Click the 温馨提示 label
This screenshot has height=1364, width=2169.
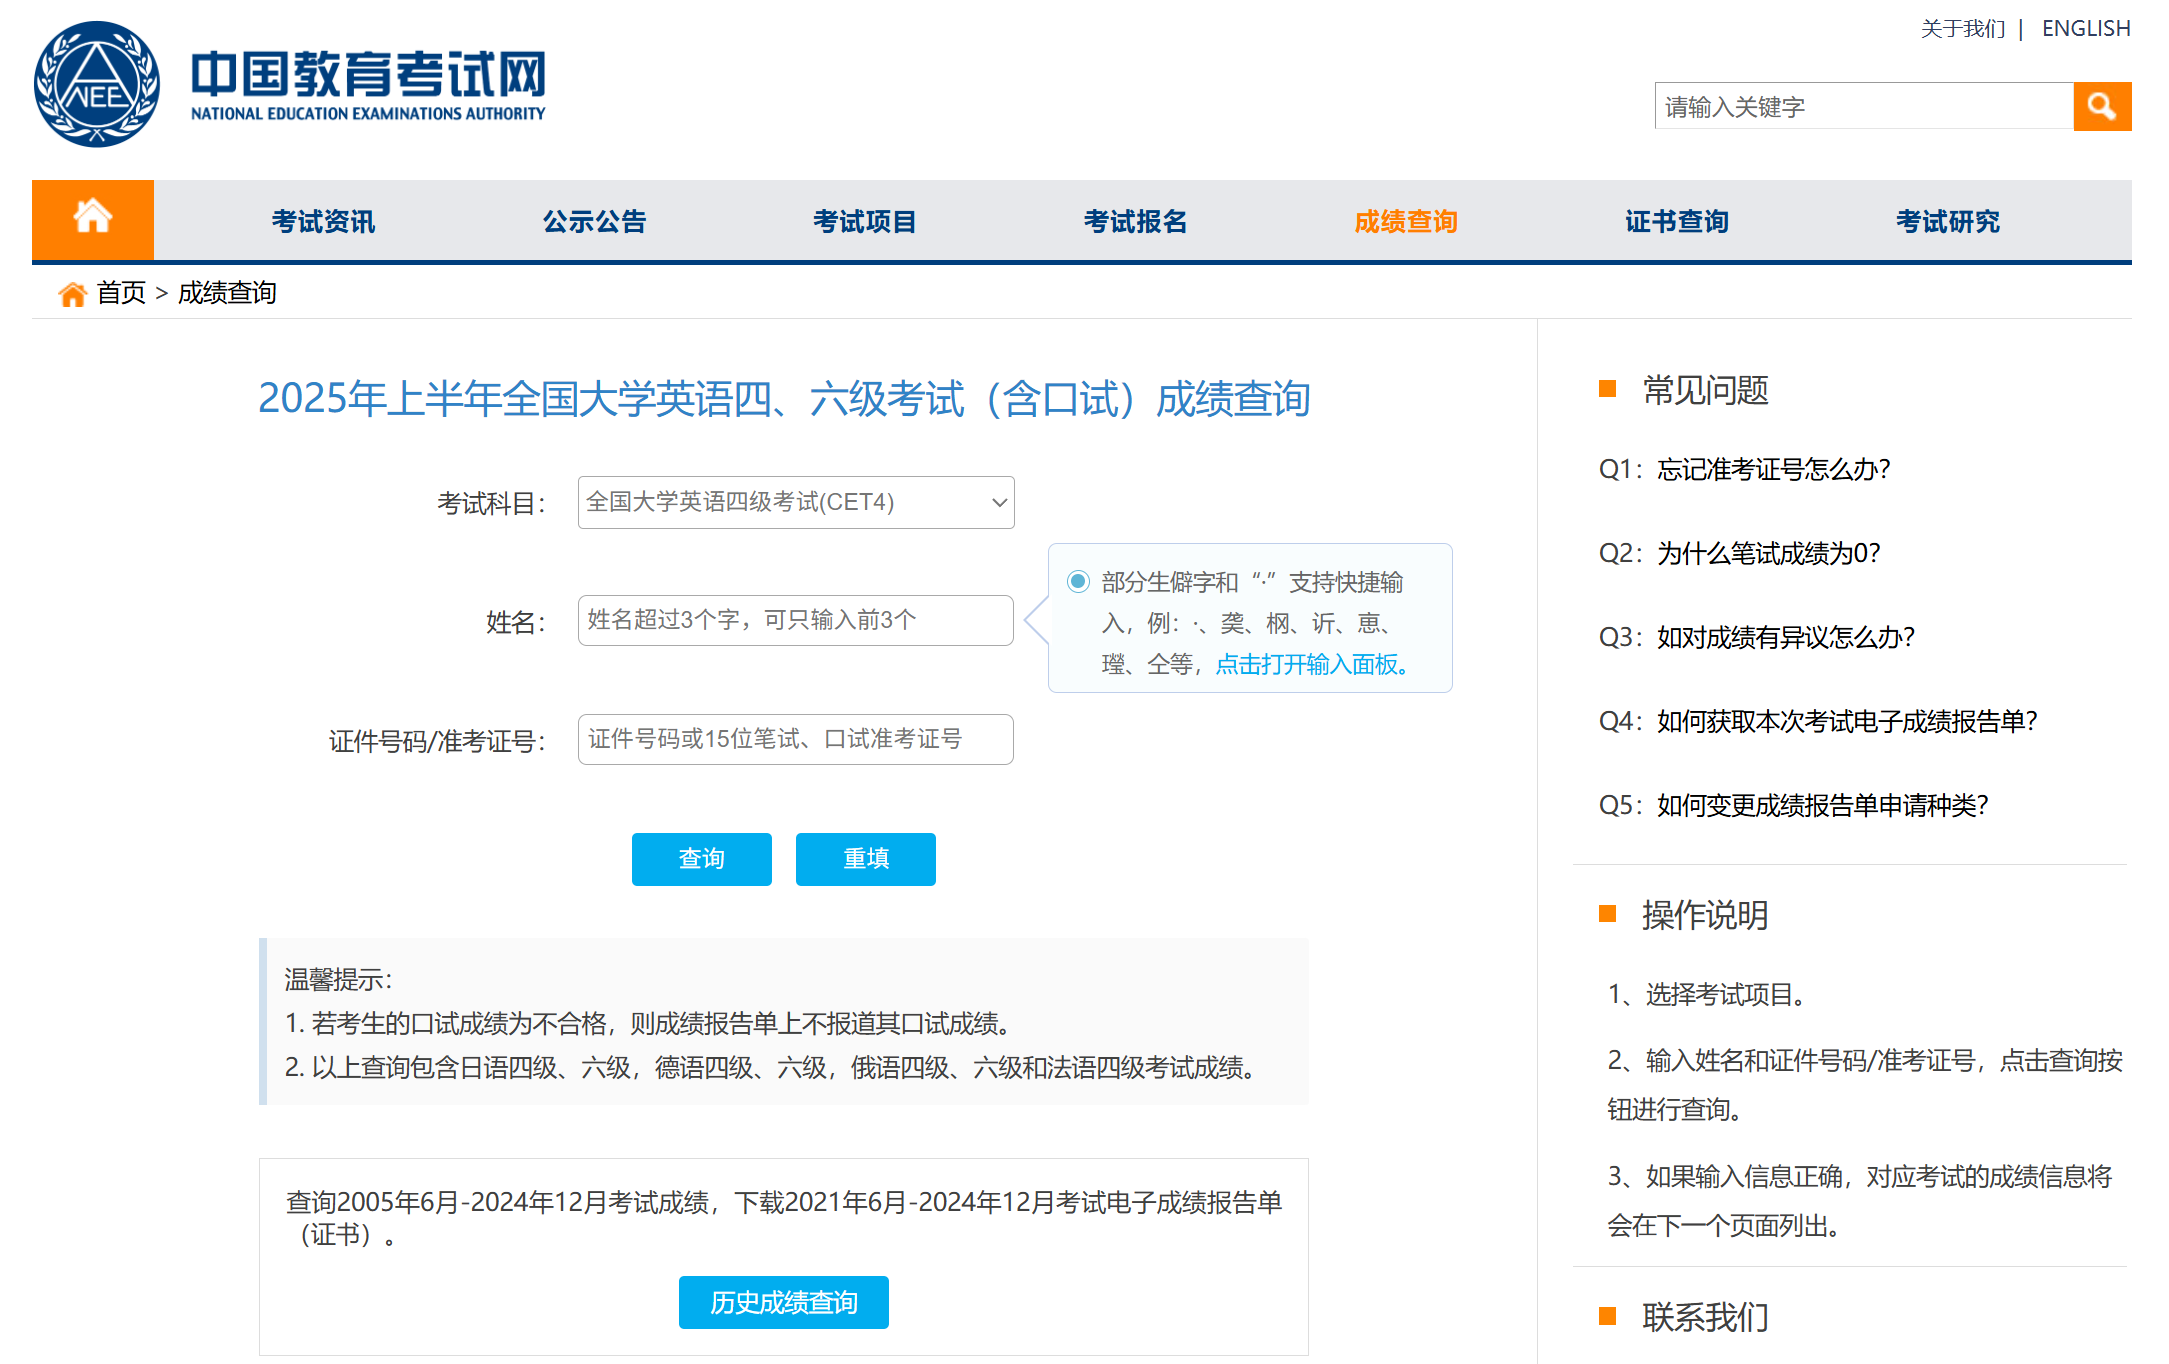point(338,979)
